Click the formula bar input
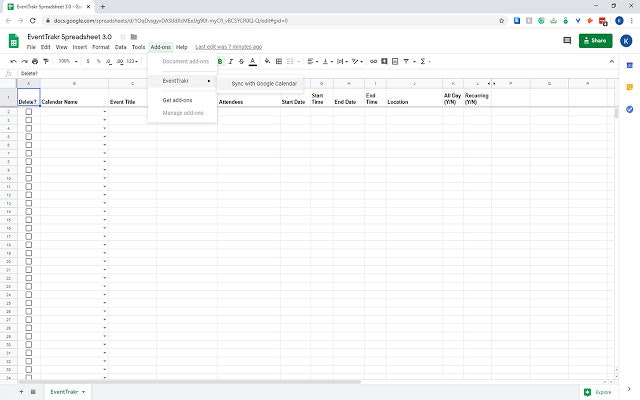Image resolution: width=640 pixels, height=400 pixels. pos(318,73)
